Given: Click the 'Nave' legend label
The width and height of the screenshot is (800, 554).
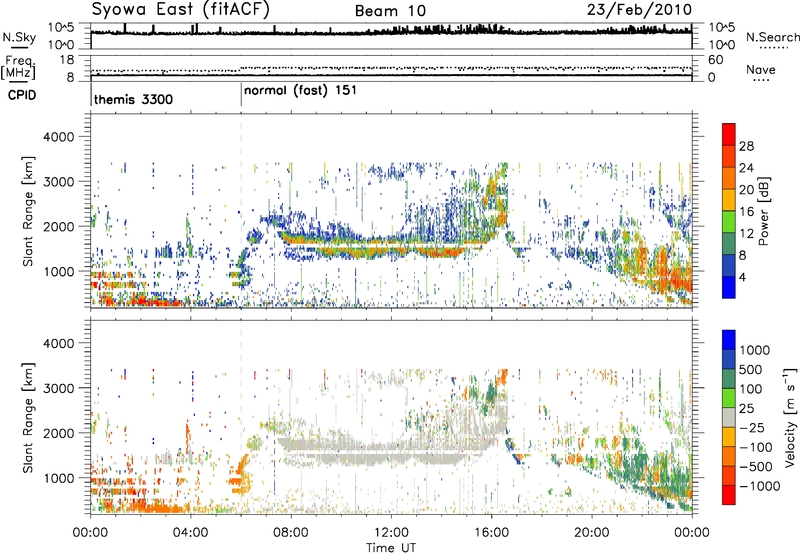Looking at the screenshot, I should click(x=761, y=70).
